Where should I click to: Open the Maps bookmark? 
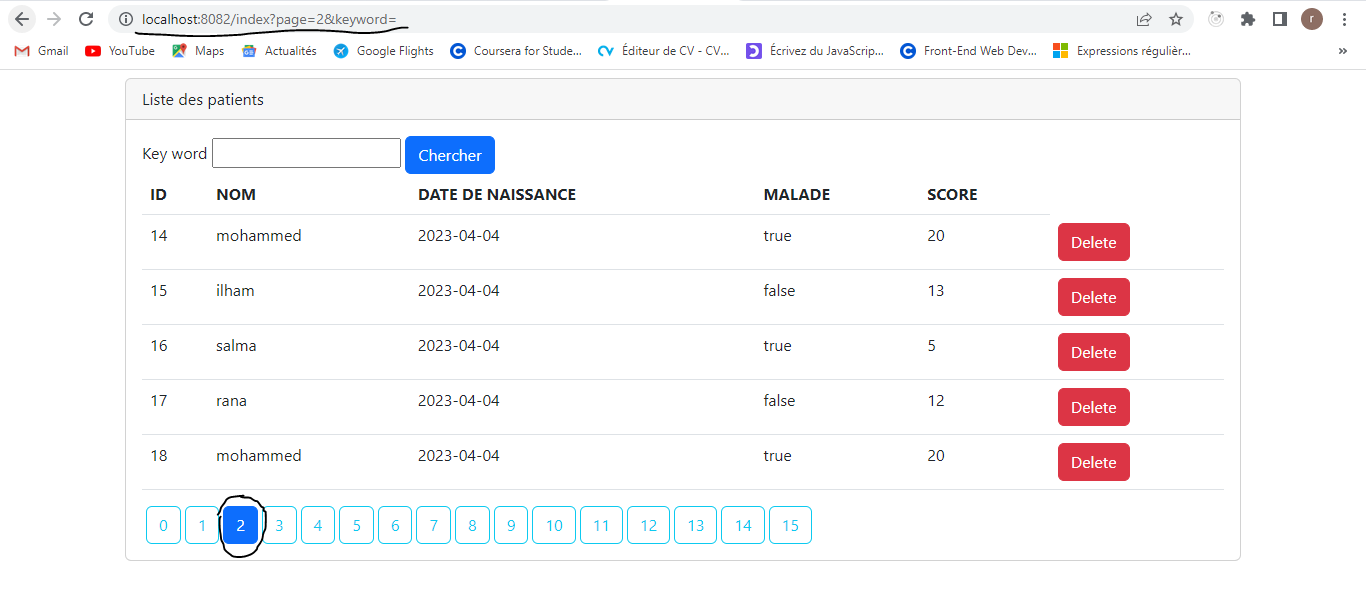click(x=197, y=50)
